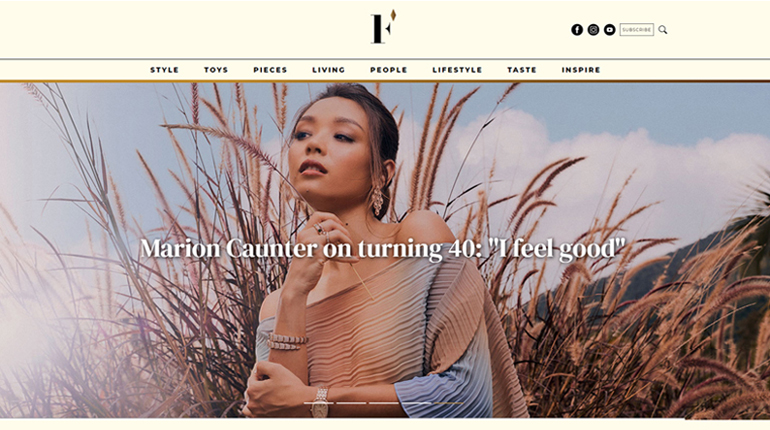Switch to the second carousel slide indicator
Screen dimensions: 770x430
tap(351, 403)
